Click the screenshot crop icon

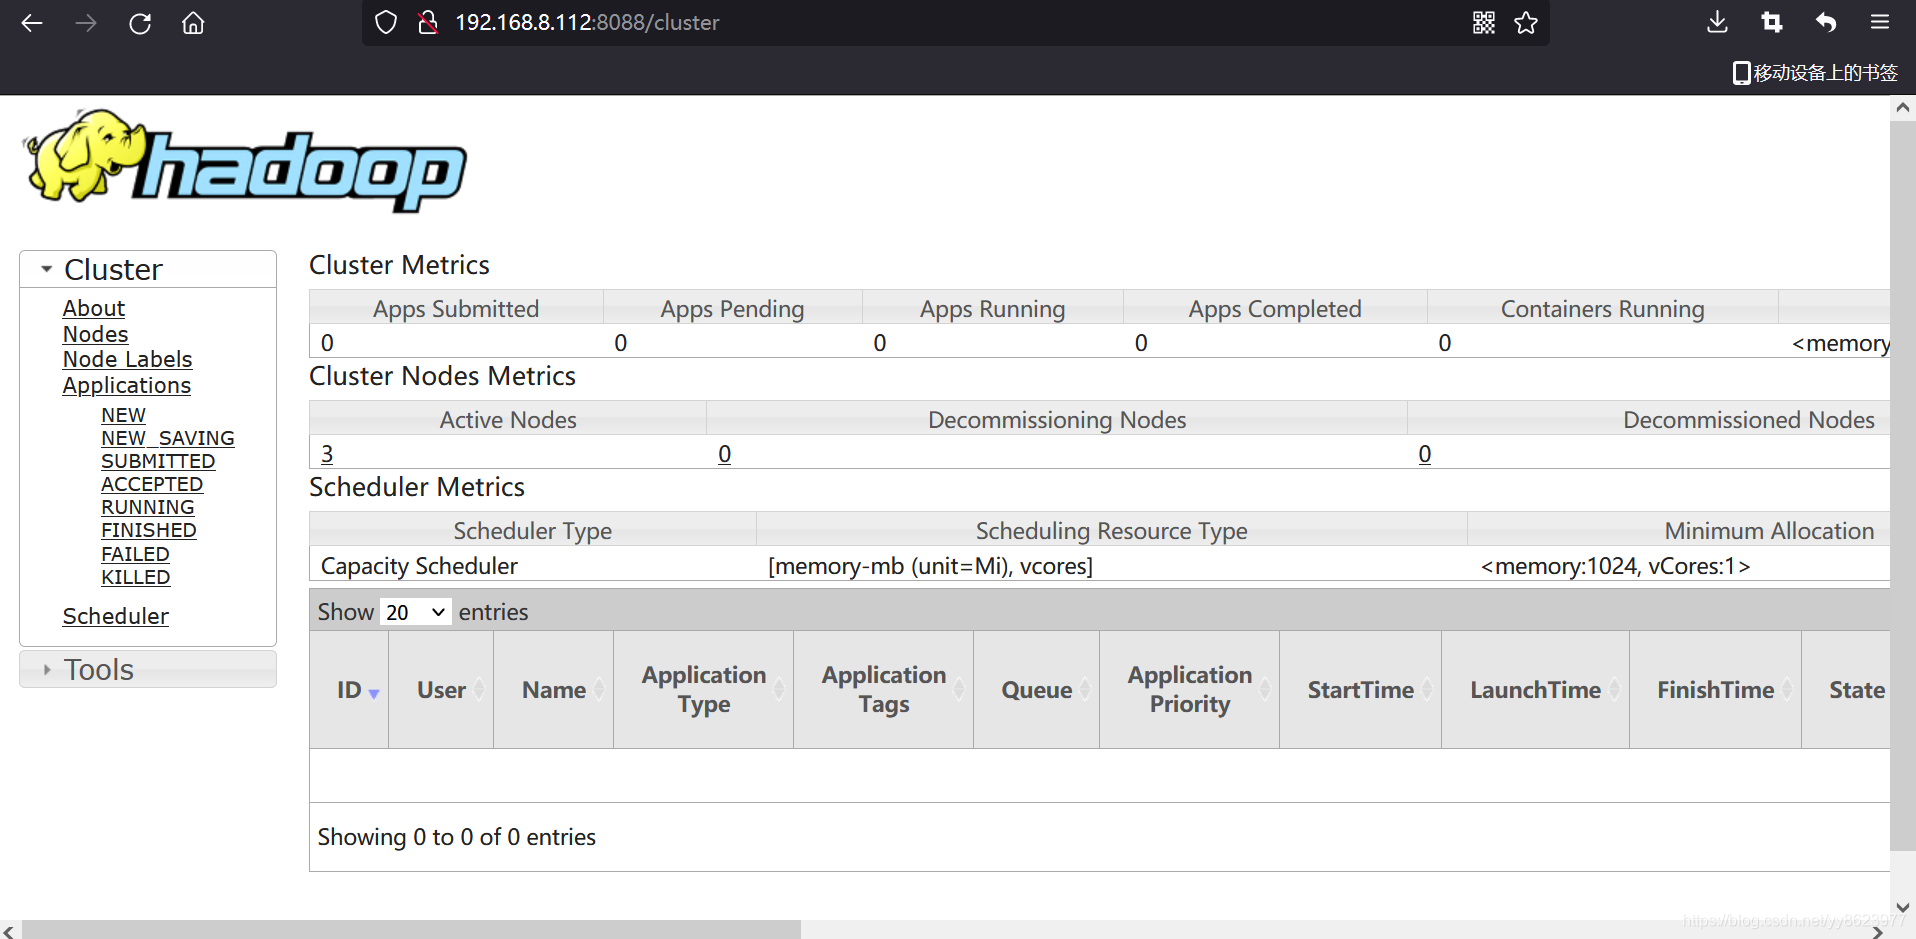tap(1771, 22)
